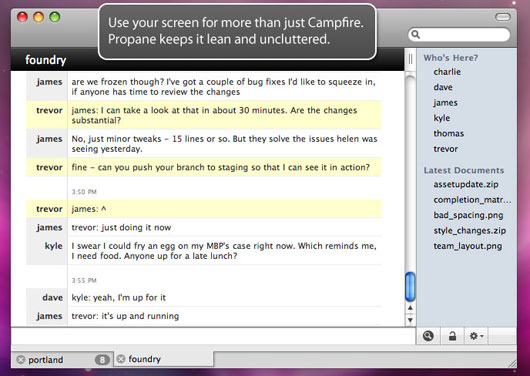Click kyle's message about frying an egg
Screen dimensions: 530x376
224,251
